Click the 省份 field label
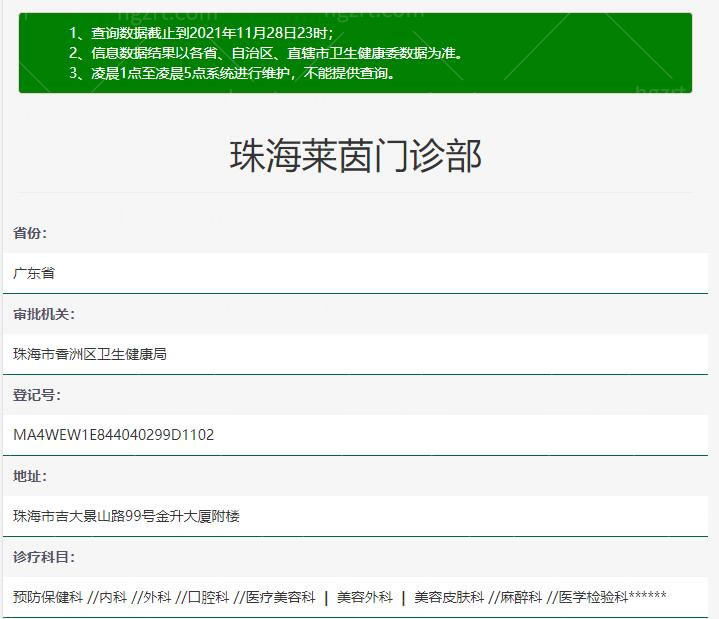Image resolution: width=719 pixels, height=619 pixels. click(30, 233)
